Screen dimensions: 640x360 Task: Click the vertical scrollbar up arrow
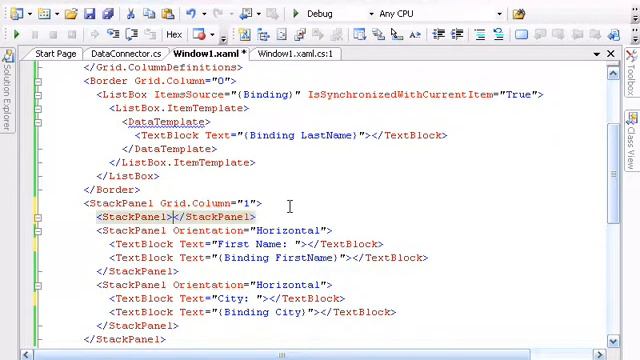tap(613, 73)
